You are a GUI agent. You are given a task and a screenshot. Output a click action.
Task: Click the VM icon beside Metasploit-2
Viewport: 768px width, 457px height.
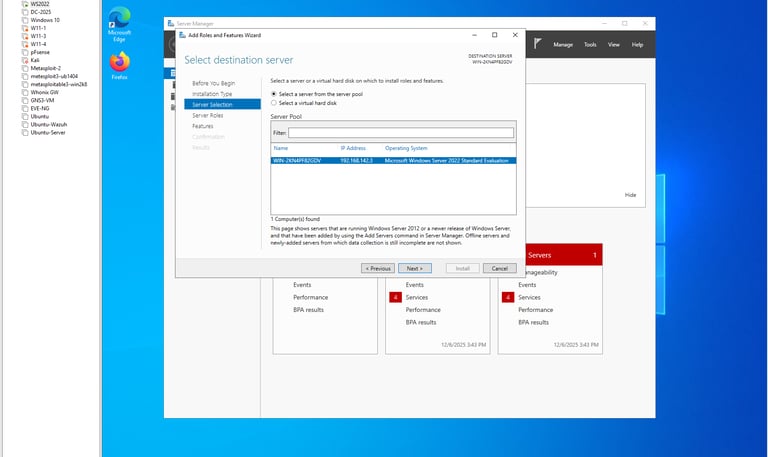pos(25,68)
